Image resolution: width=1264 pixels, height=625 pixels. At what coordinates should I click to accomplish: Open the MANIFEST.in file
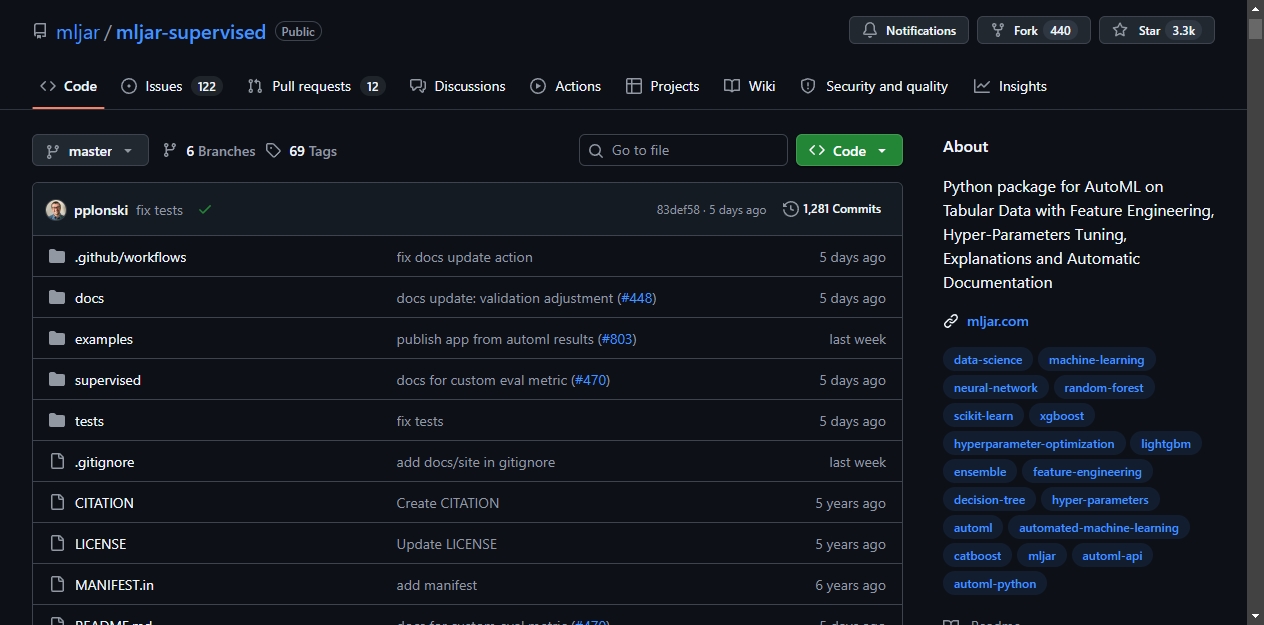click(x=114, y=585)
